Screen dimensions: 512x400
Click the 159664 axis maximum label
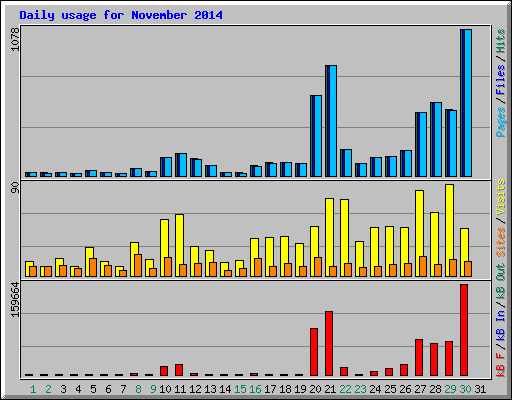click(15, 300)
